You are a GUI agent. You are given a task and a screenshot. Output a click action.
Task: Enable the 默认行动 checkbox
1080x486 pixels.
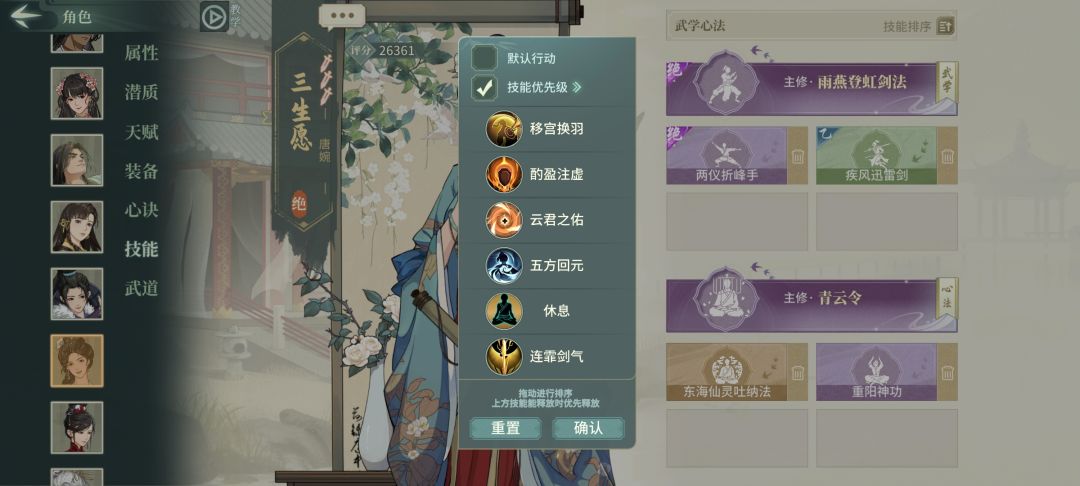point(484,58)
